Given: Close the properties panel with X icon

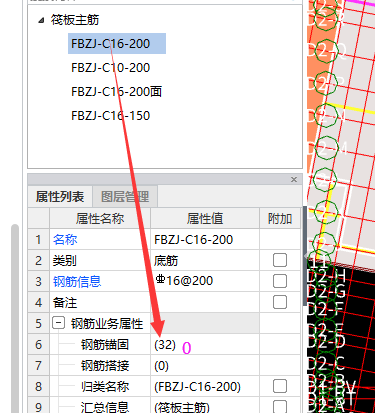Looking at the screenshot, I should tap(294, 180).
